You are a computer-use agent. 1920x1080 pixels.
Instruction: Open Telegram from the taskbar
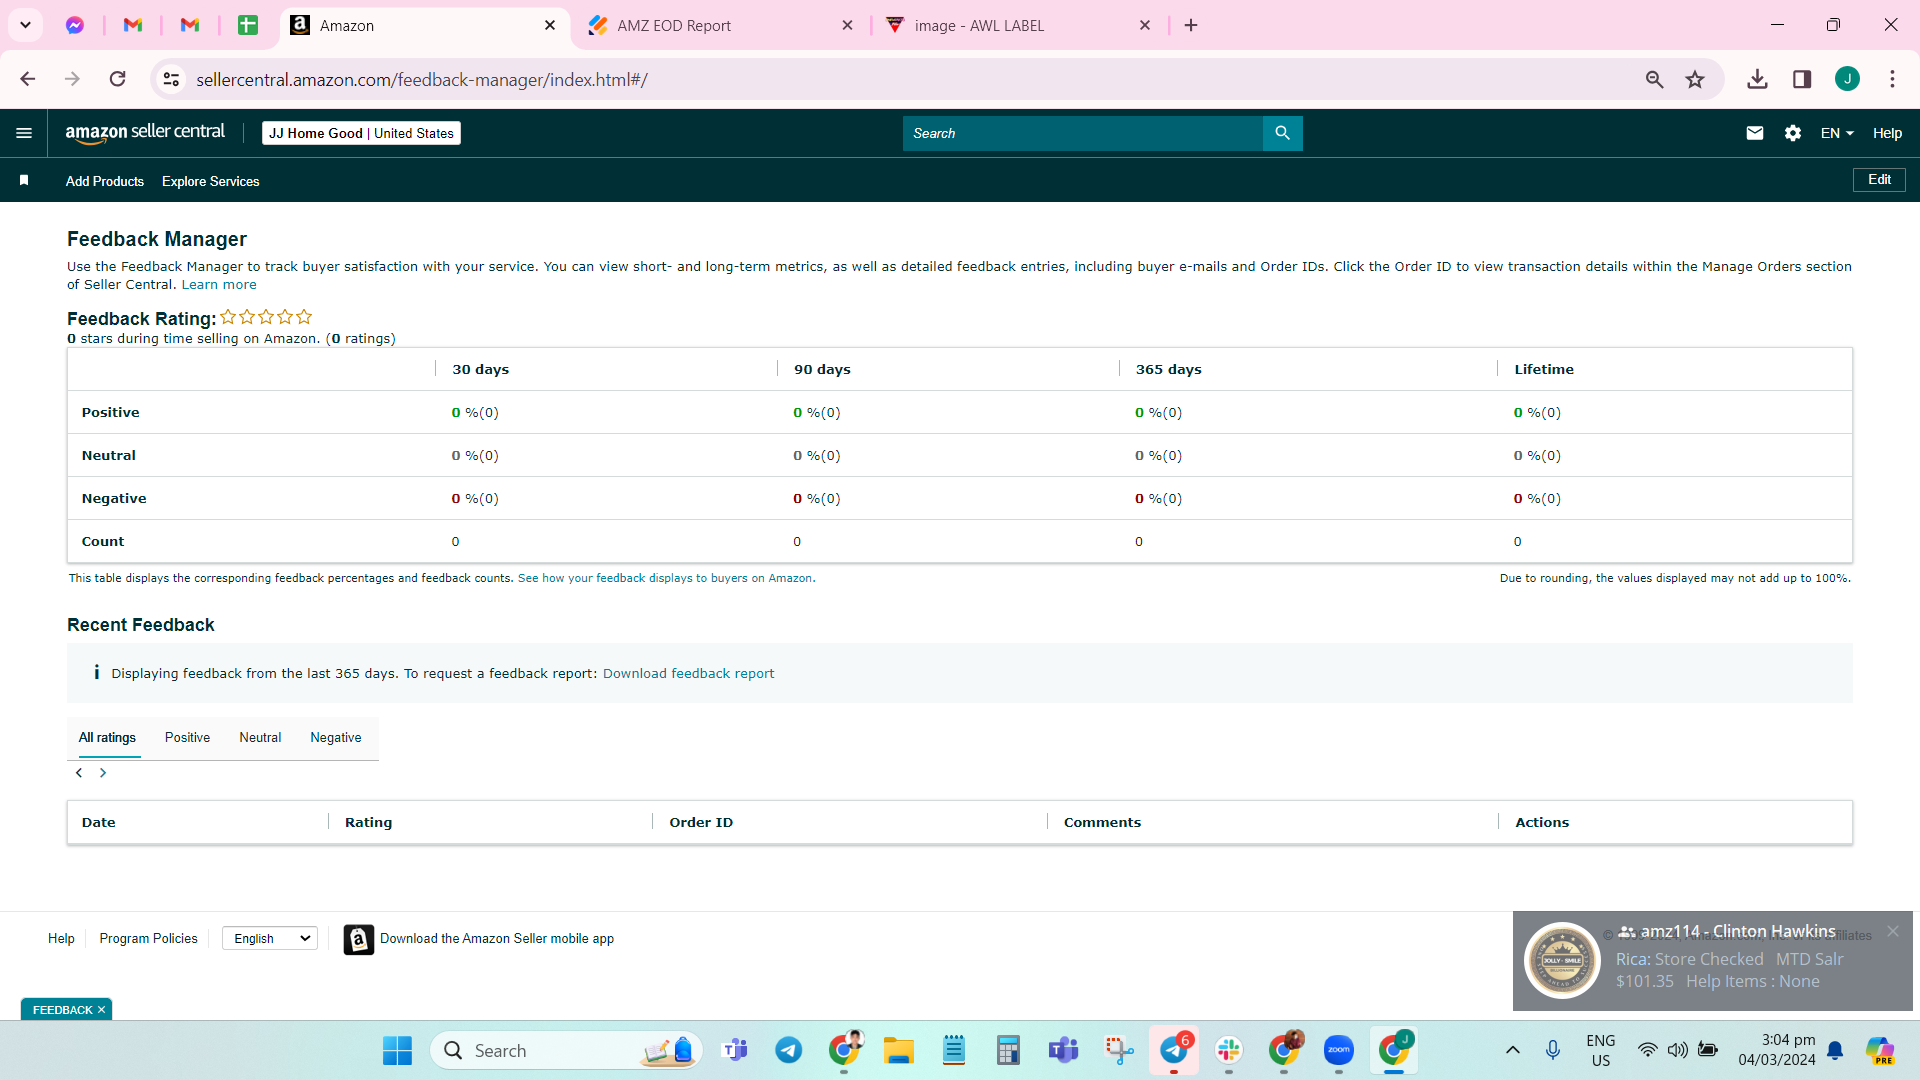(x=789, y=1050)
